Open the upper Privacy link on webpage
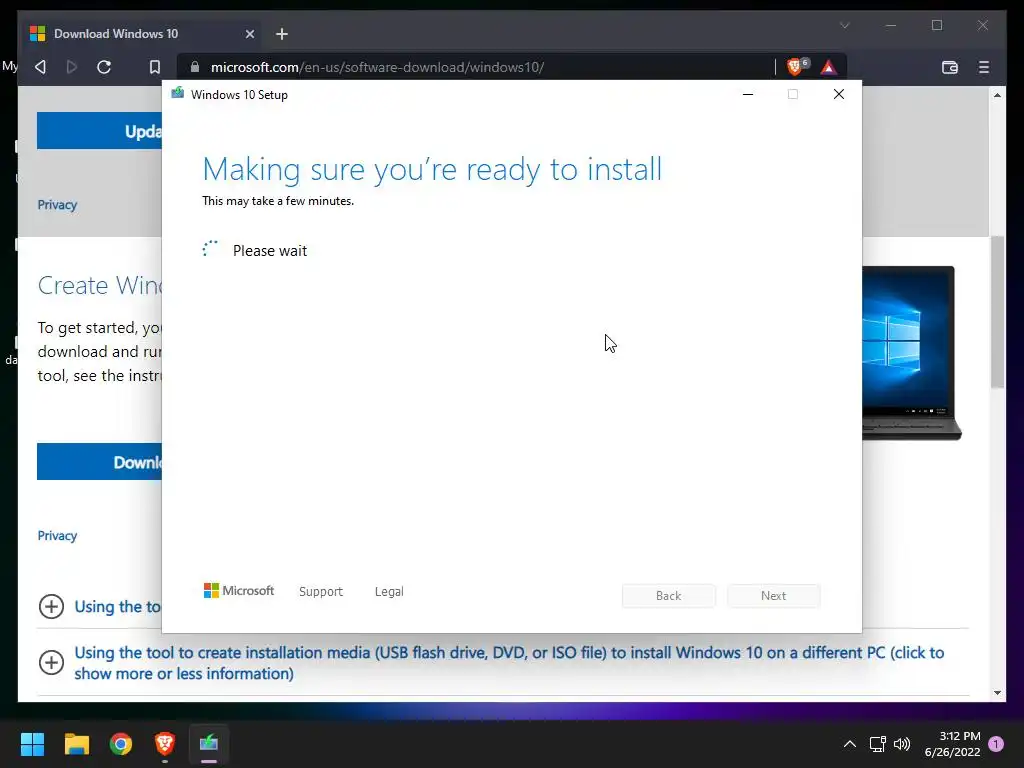The width and height of the screenshot is (1024, 768). [57, 204]
